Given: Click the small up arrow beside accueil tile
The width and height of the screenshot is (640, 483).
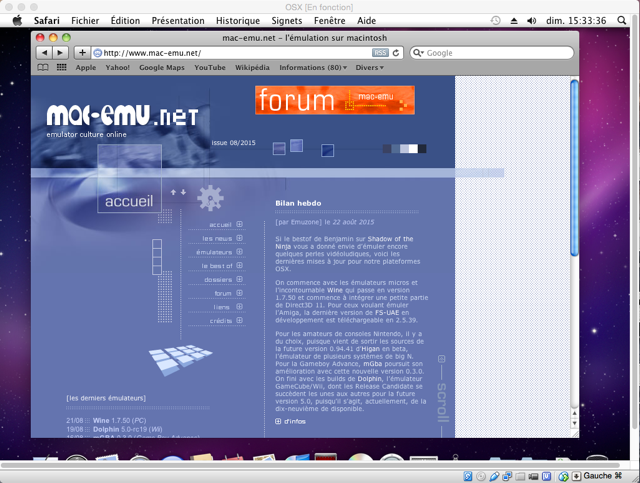Looking at the screenshot, I should tap(173, 192).
